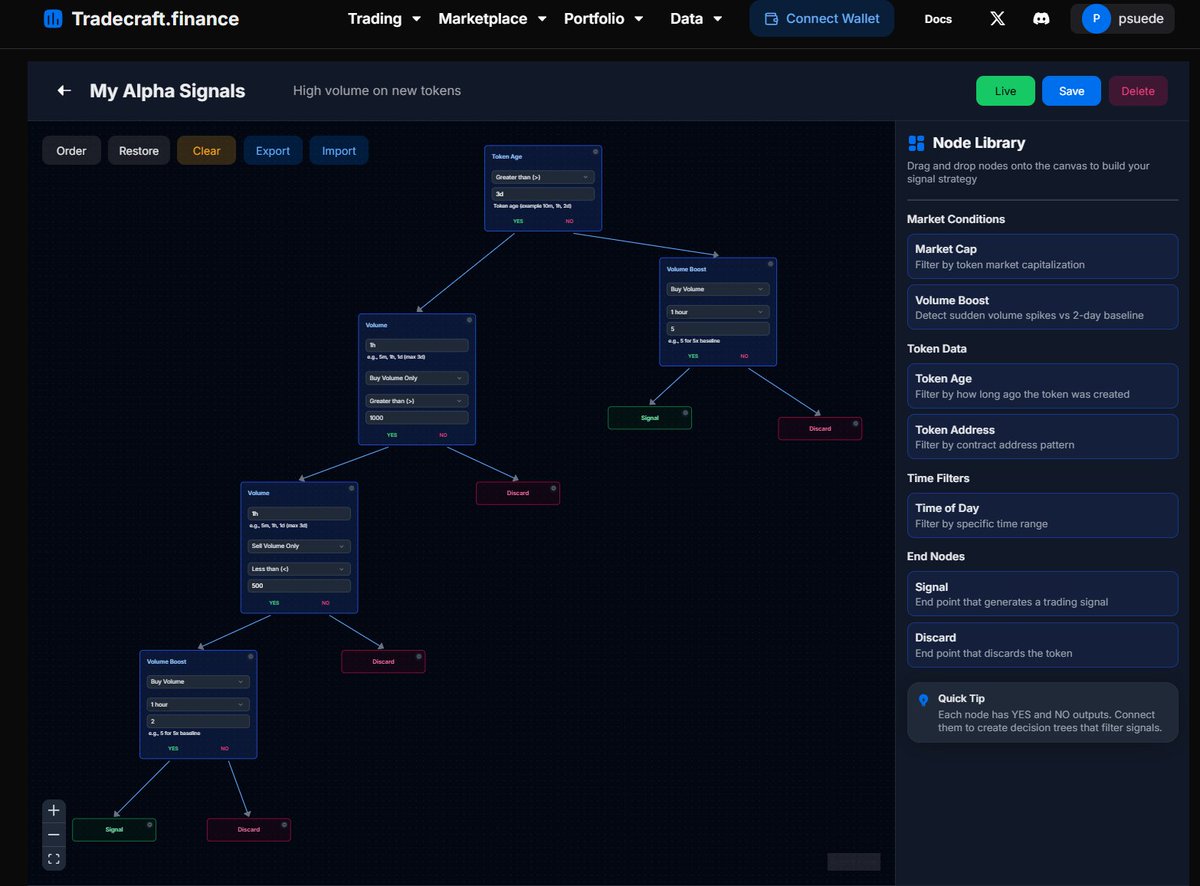Open the Discord icon in header
Screen dimensions: 1200x886
tap(1041, 18)
